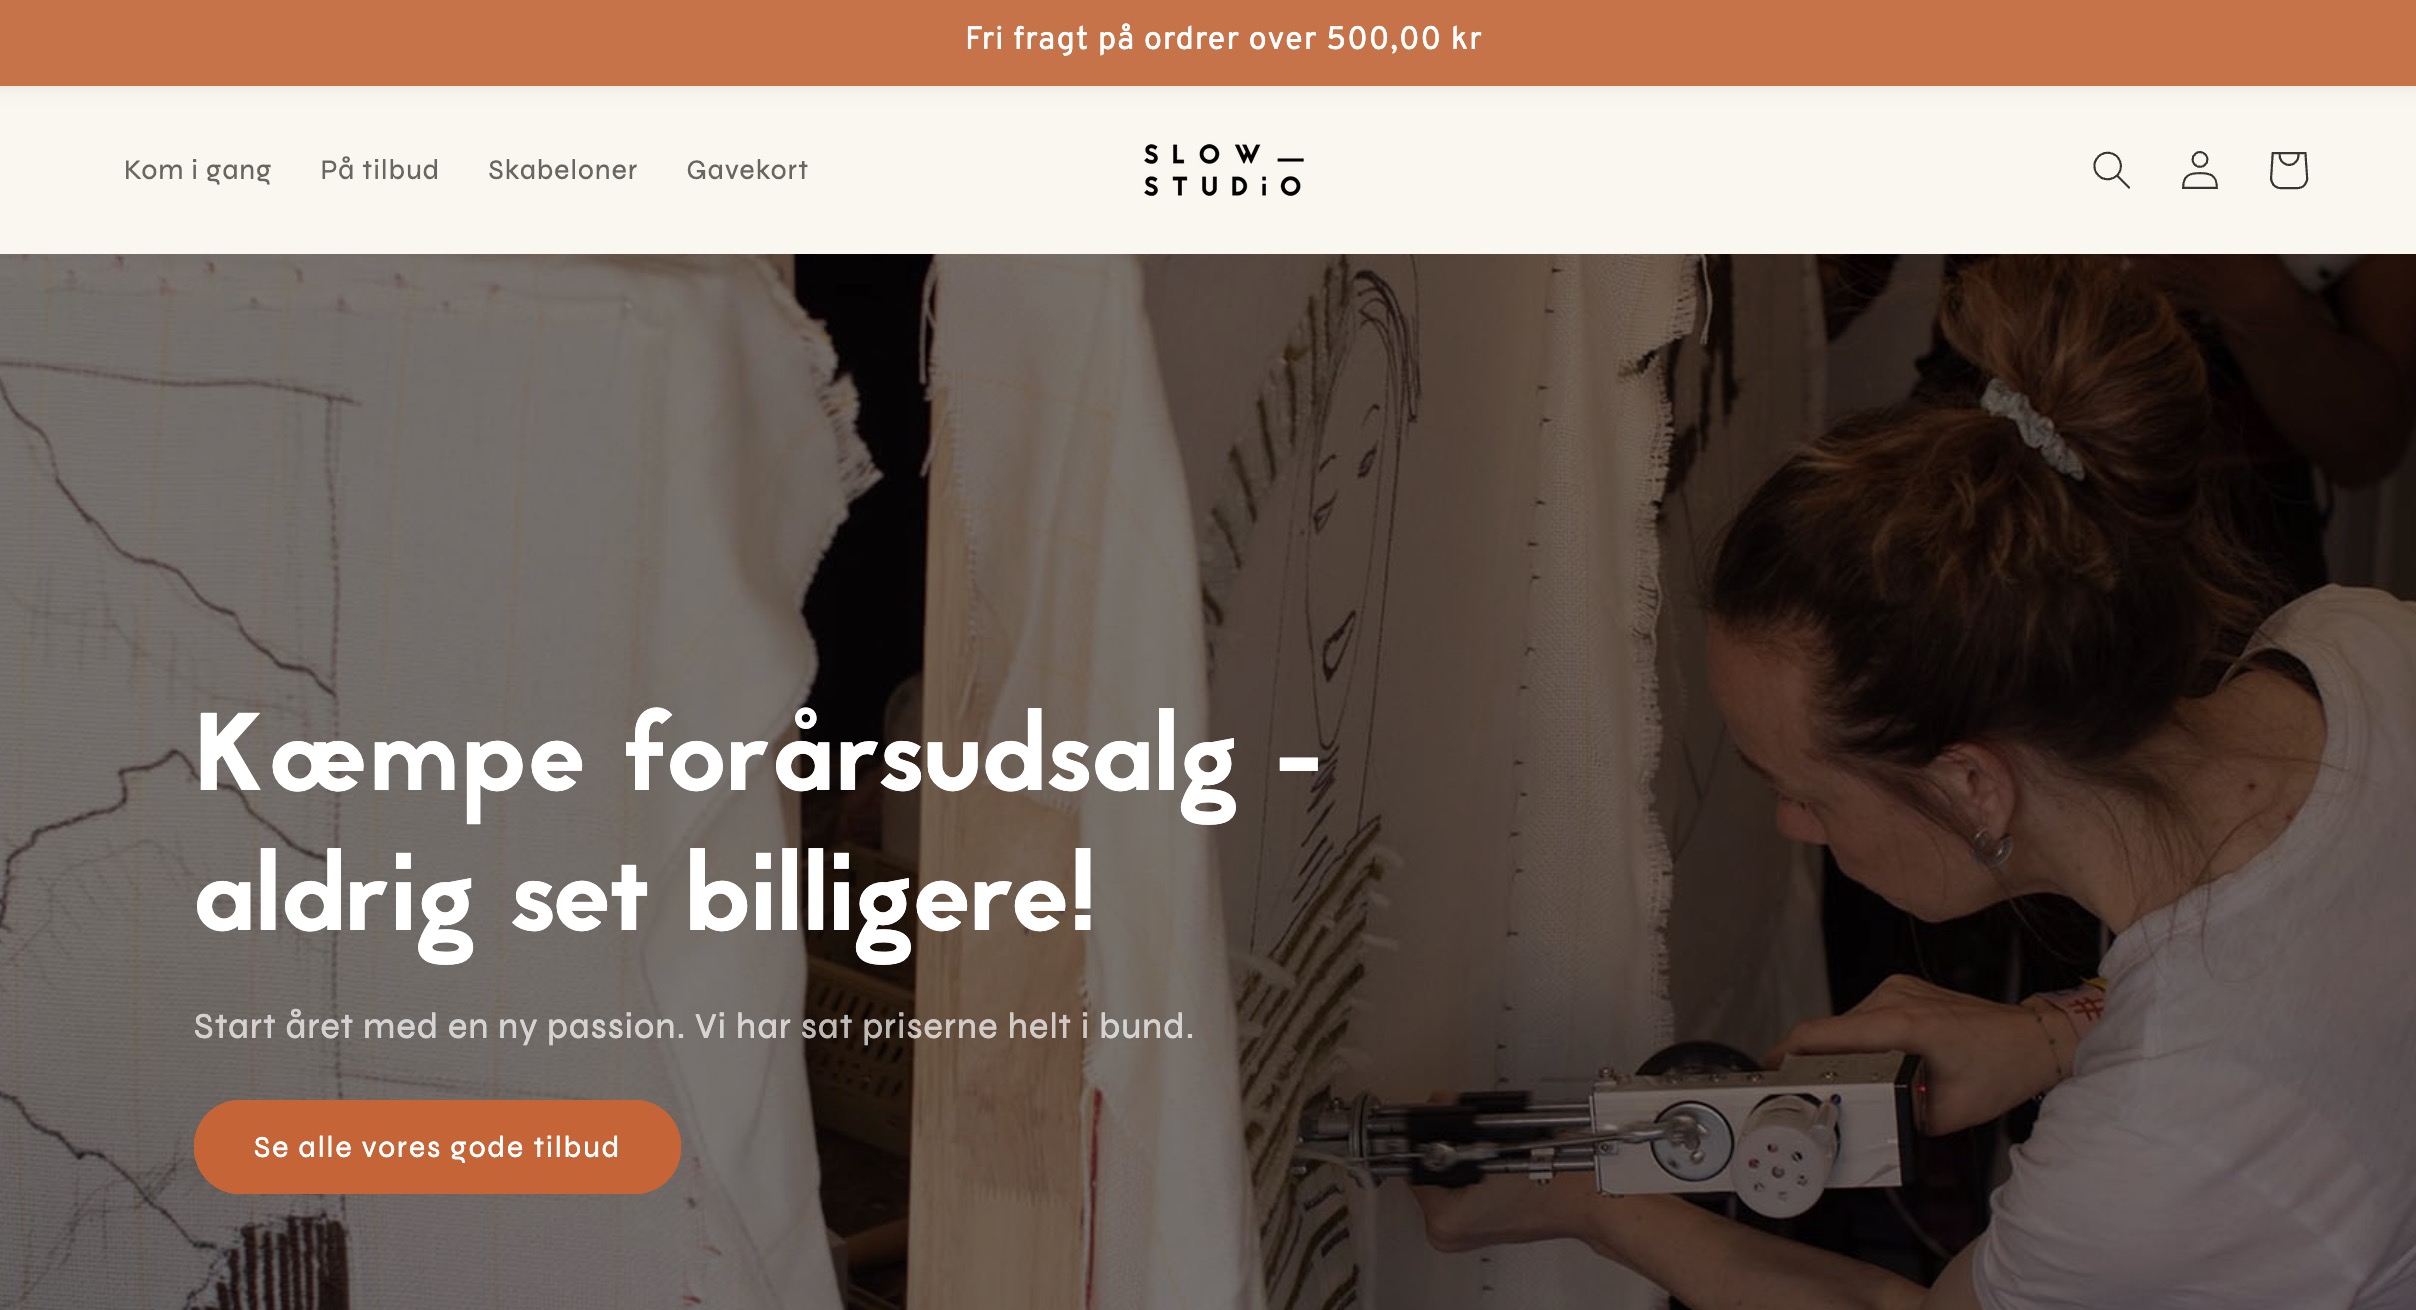2416x1310 pixels.
Task: Go to Gavekort page
Action: click(x=747, y=170)
